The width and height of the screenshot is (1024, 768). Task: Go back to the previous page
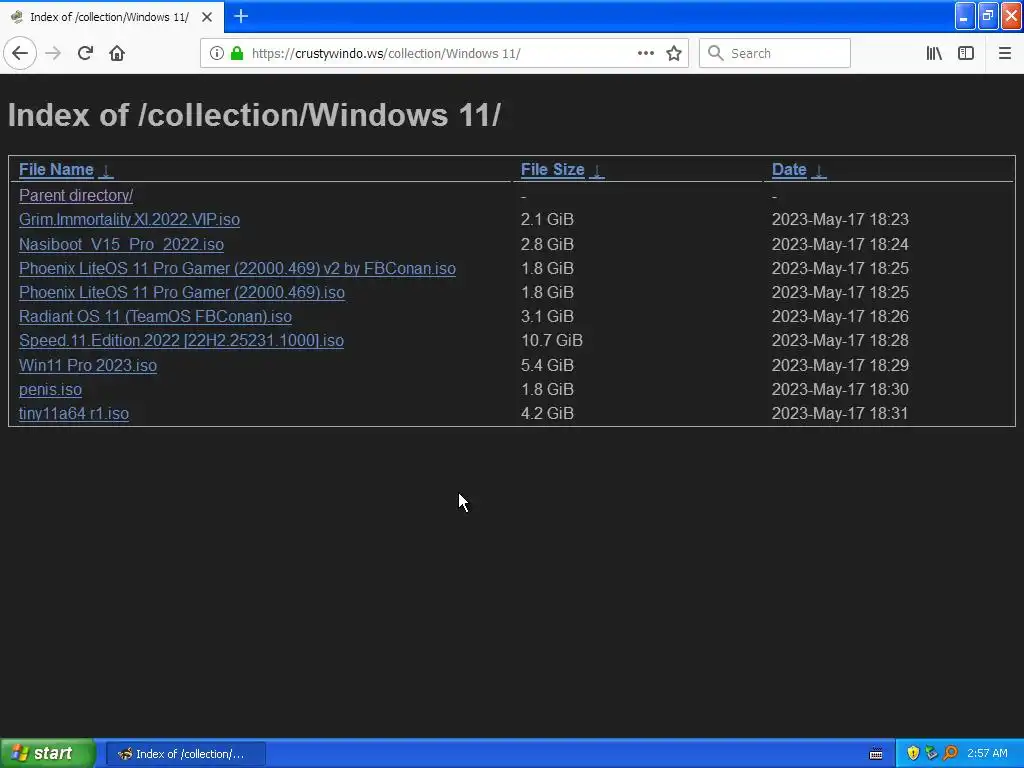pos(20,54)
